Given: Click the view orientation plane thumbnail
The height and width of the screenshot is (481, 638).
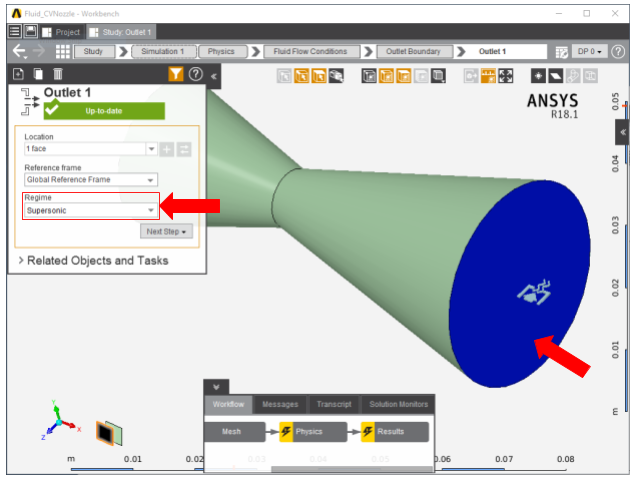Looking at the screenshot, I should pos(109,433).
